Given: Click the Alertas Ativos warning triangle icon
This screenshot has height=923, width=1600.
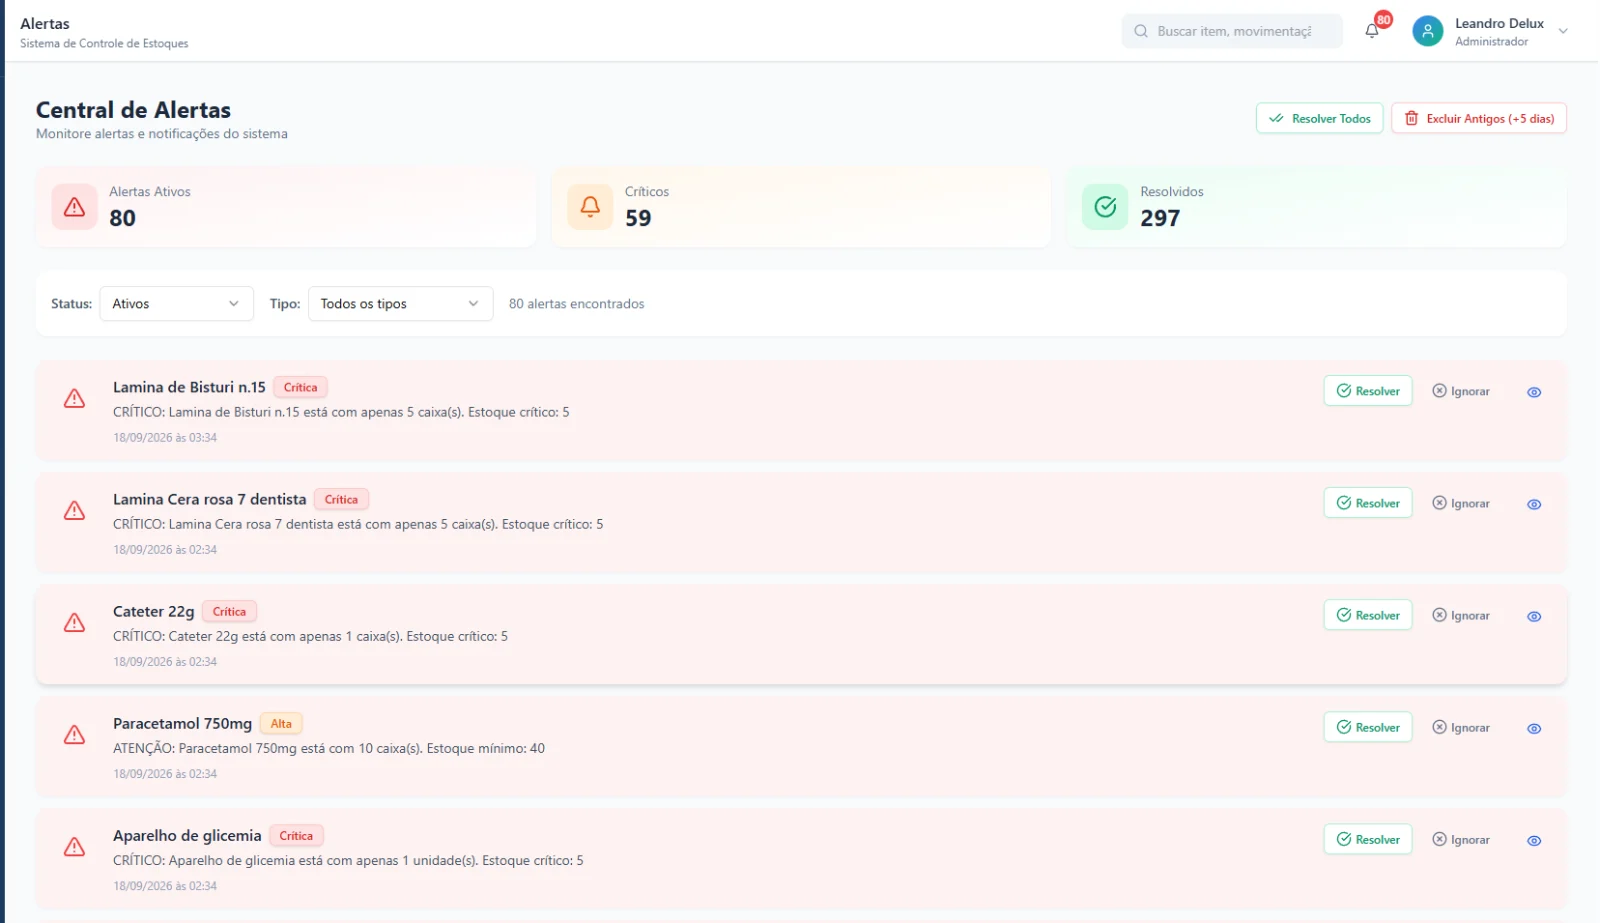Looking at the screenshot, I should coord(74,207).
